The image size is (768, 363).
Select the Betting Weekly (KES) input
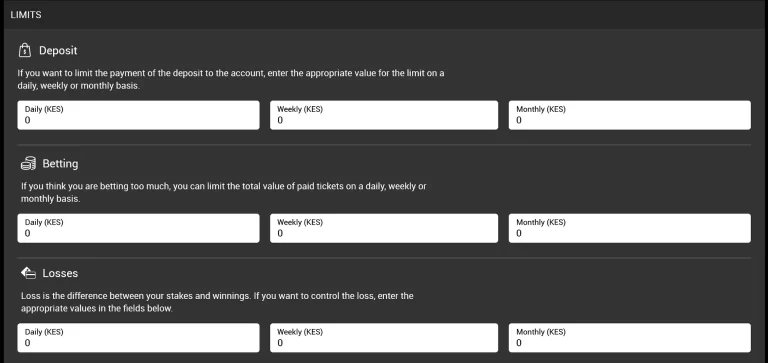(384, 228)
